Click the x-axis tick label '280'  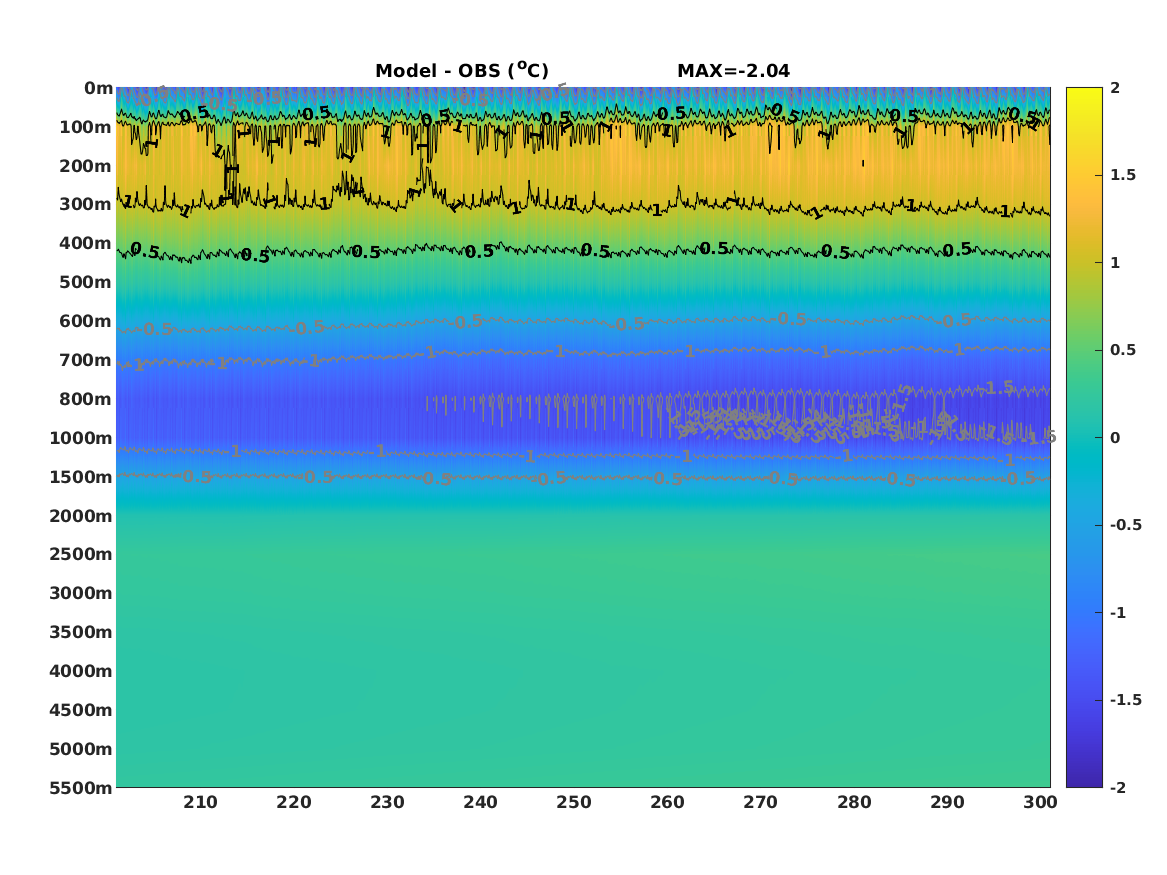[854, 802]
